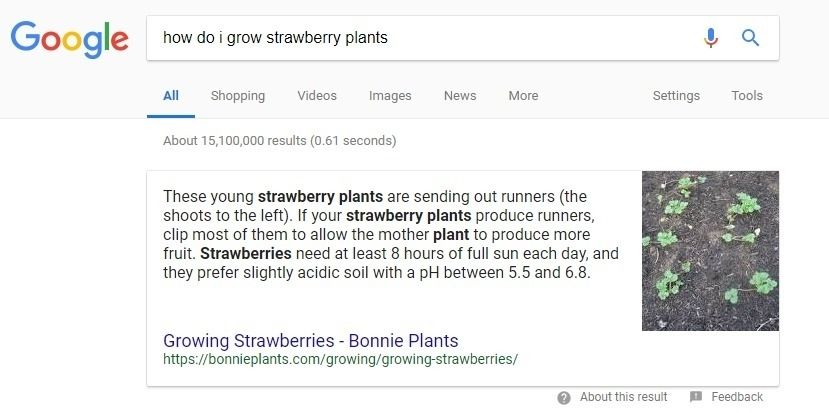This screenshot has width=829, height=413.
Task: Select the All results tab
Action: click(171, 96)
